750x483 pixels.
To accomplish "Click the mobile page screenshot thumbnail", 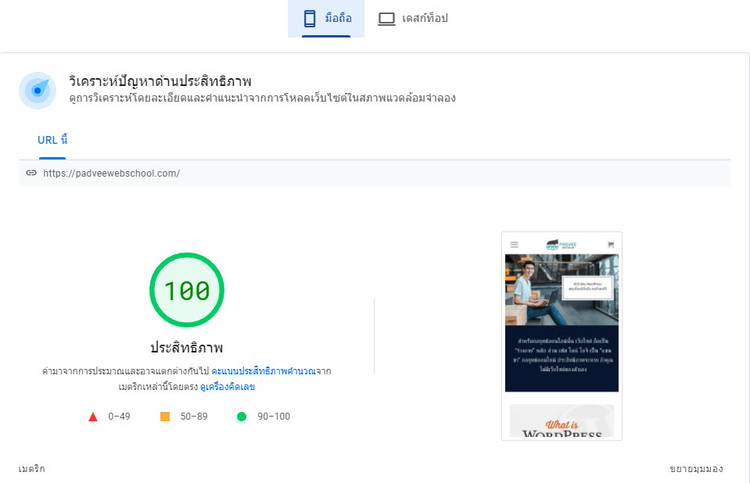I will click(561, 336).
